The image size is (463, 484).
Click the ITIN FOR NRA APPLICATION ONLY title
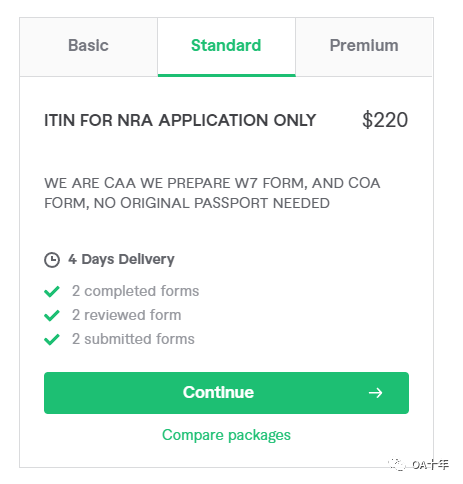180,120
